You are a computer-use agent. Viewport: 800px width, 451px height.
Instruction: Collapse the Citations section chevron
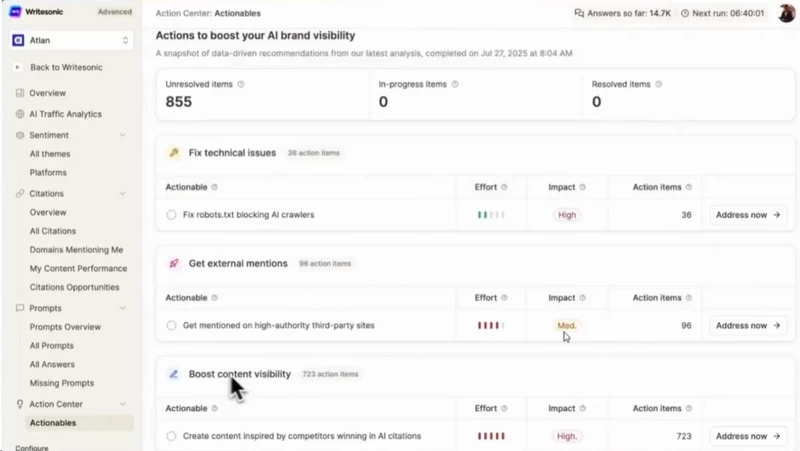(x=122, y=194)
